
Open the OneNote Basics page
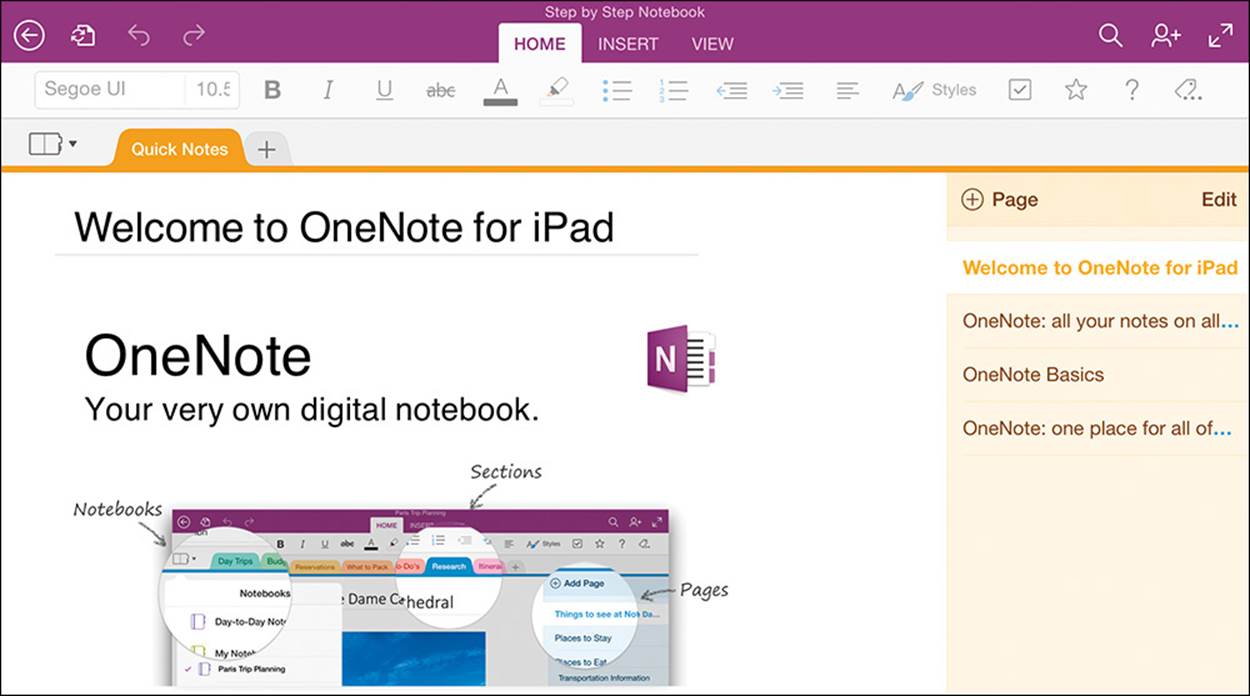pos(1098,375)
